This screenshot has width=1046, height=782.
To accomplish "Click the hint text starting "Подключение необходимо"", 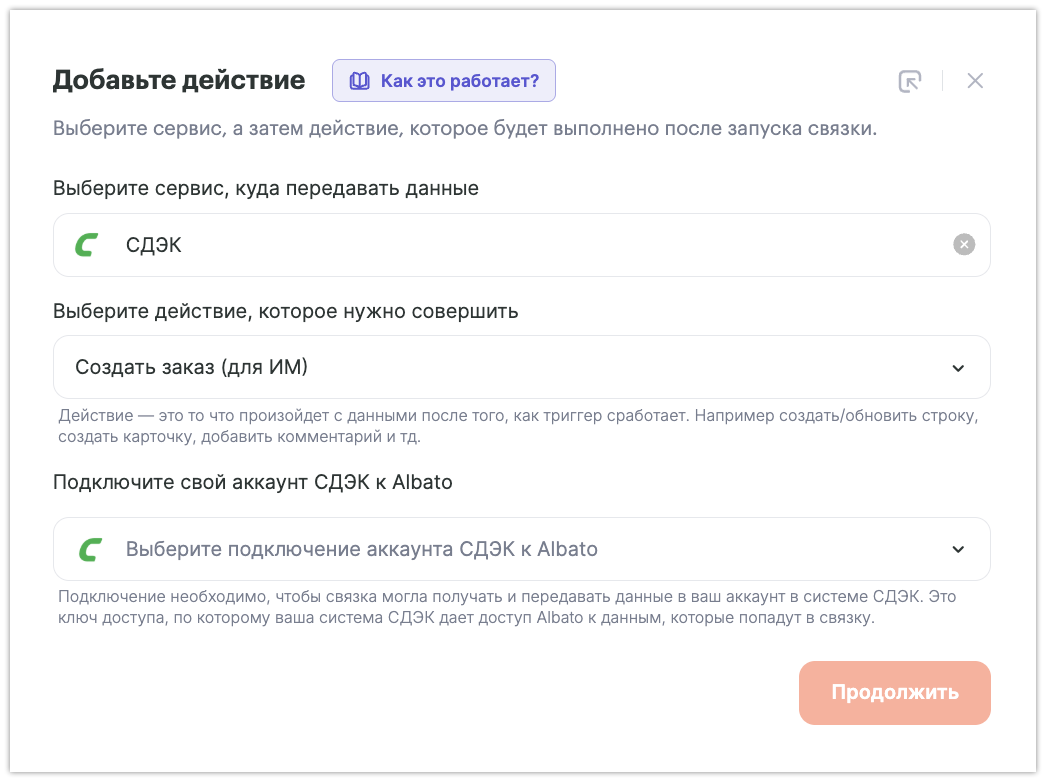I will (x=508, y=607).
